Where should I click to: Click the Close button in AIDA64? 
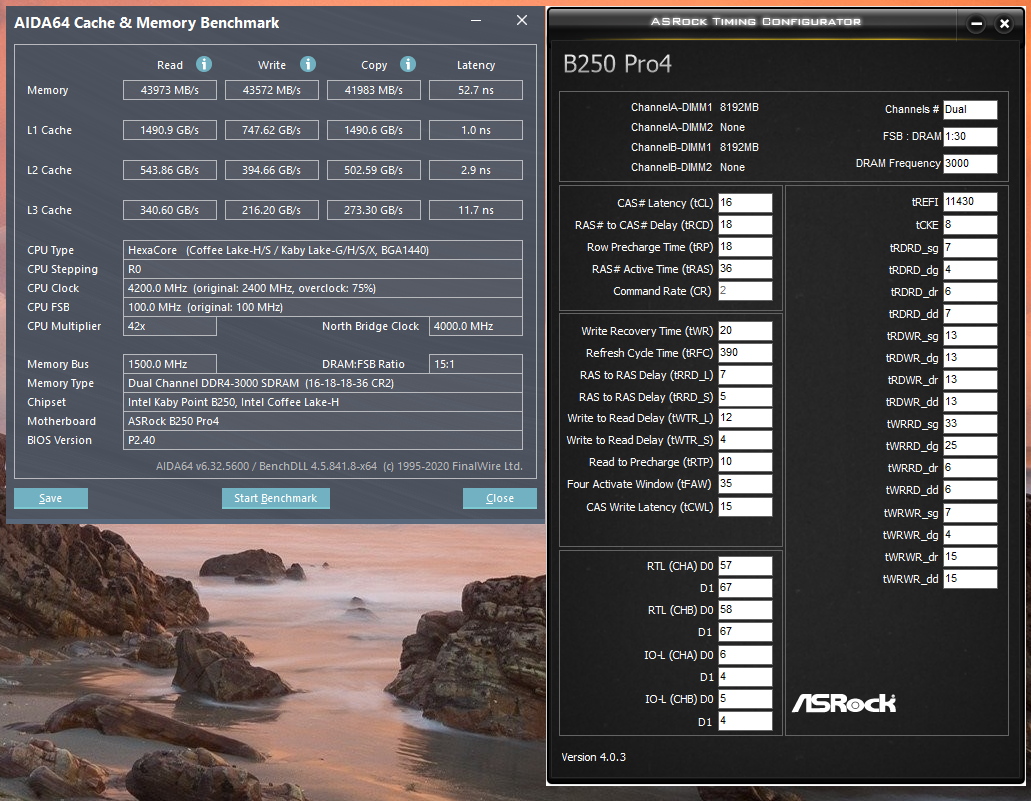500,498
